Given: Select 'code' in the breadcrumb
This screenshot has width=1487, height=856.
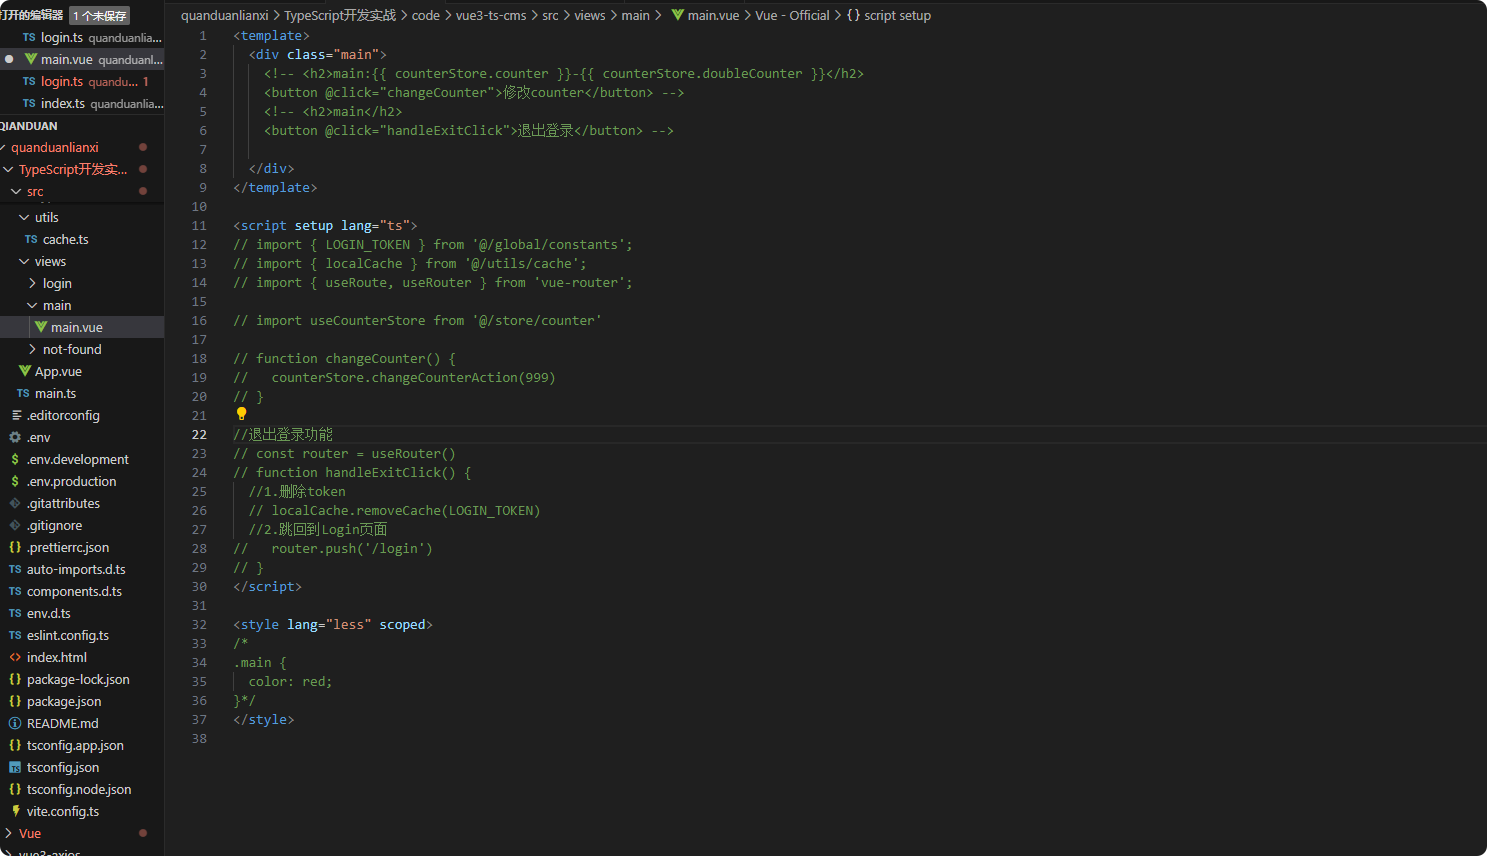Looking at the screenshot, I should pos(426,15).
